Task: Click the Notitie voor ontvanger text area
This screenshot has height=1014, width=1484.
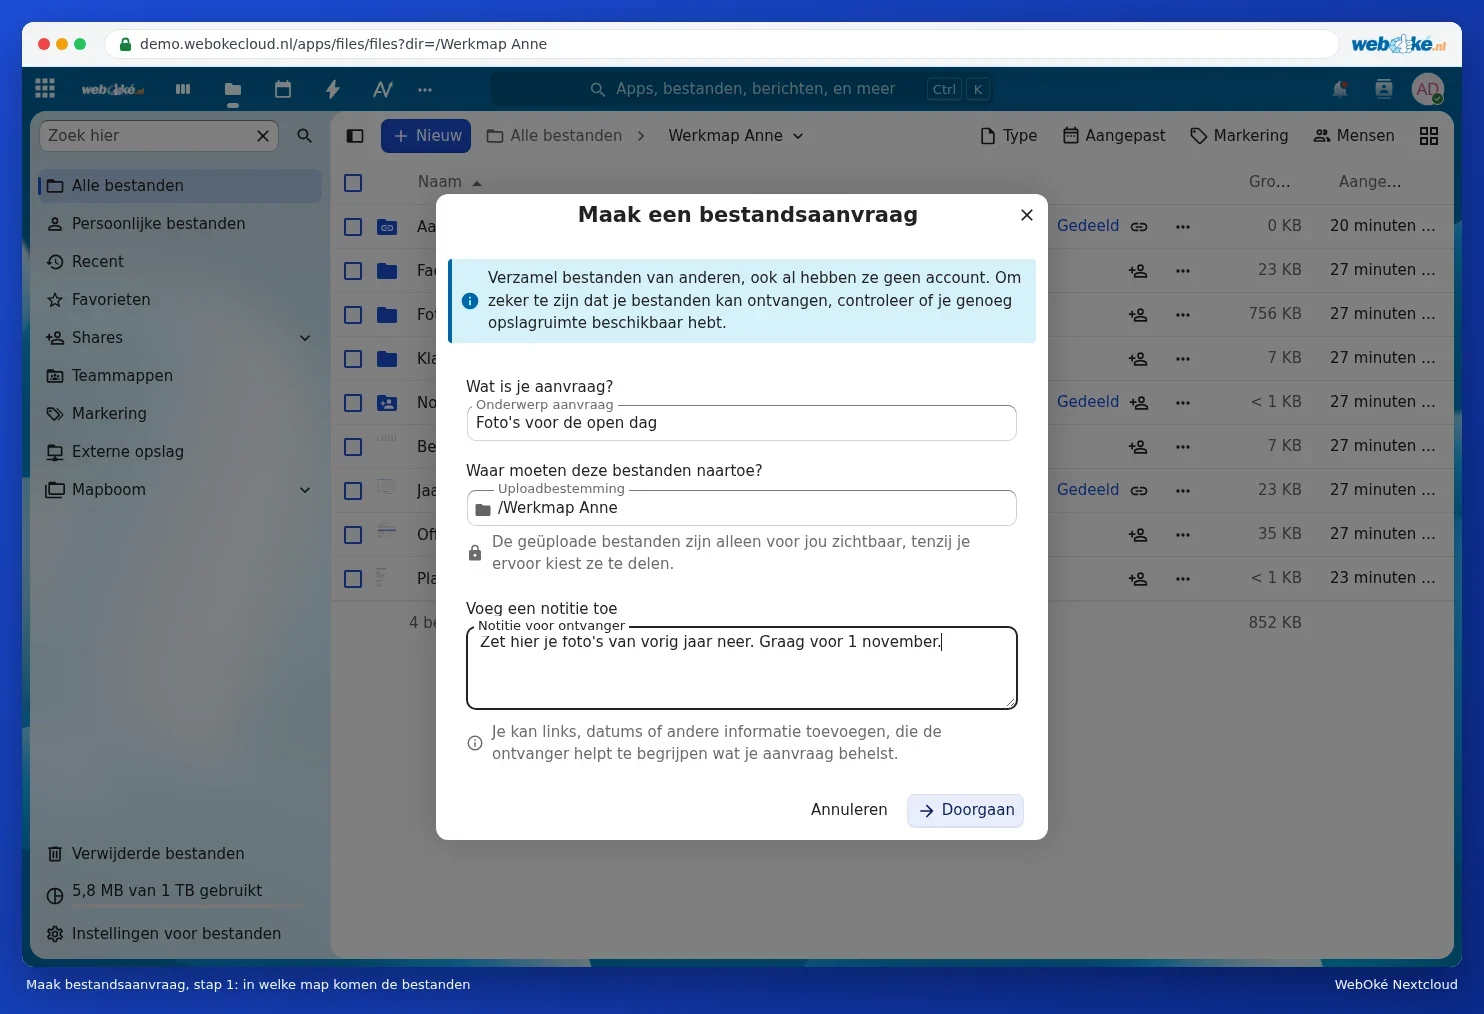Action: (742, 668)
